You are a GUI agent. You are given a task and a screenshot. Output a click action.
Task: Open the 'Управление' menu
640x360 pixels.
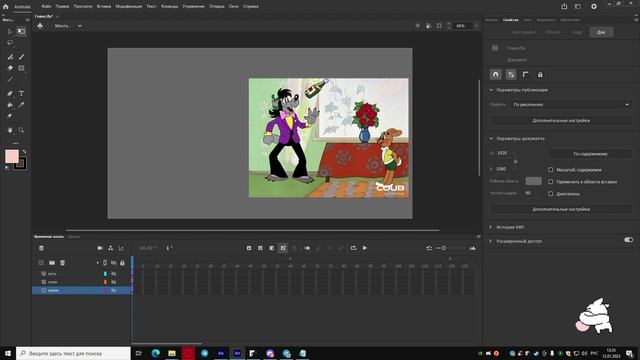193,7
